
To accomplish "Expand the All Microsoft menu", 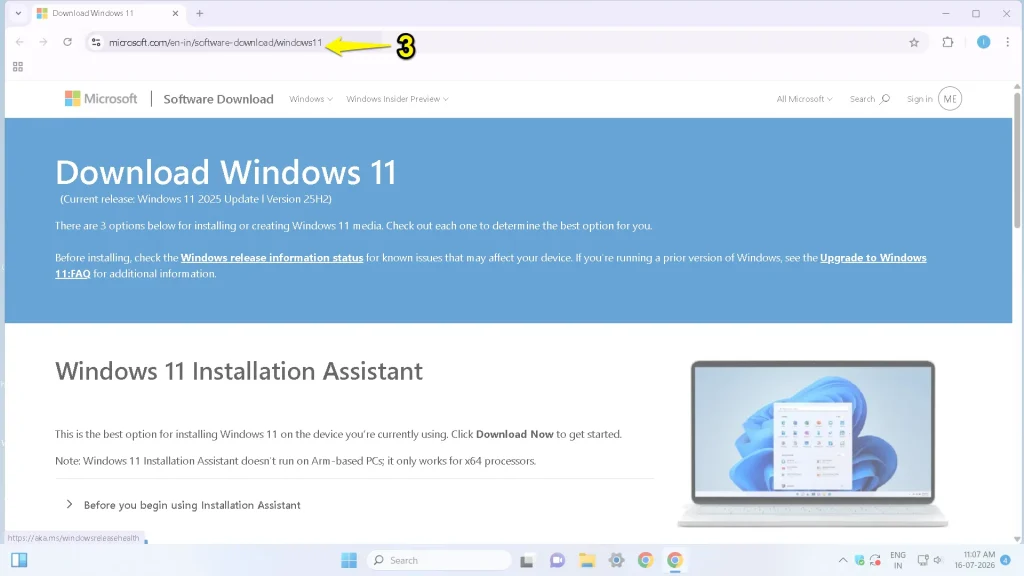I will (804, 99).
